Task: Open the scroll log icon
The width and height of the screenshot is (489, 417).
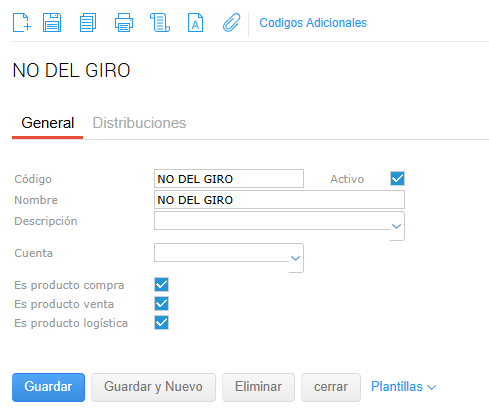Action: pyautogui.click(x=160, y=22)
